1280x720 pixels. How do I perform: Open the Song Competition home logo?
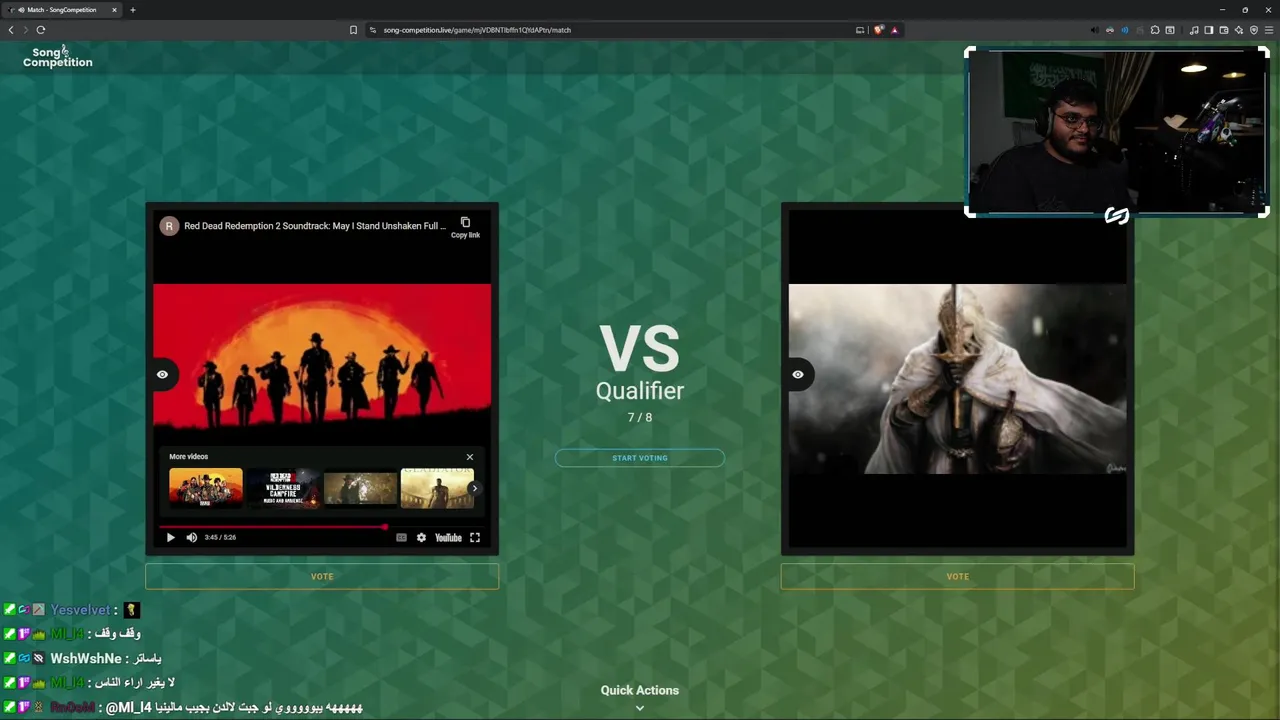[58, 57]
